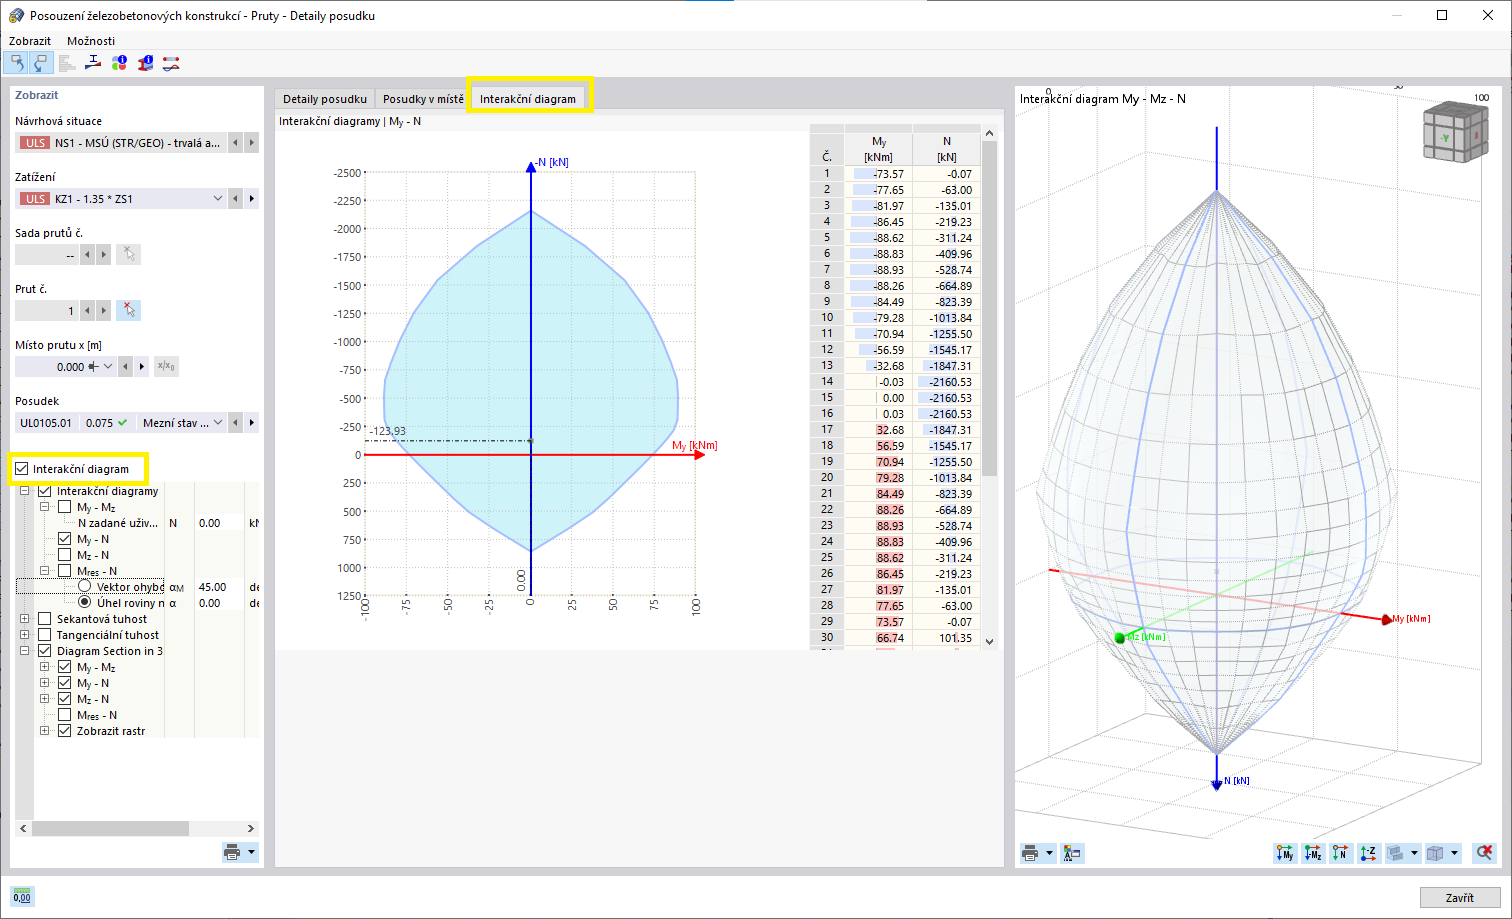Open the color legend settings icon below 3D view
1512x919 pixels.
click(1072, 853)
